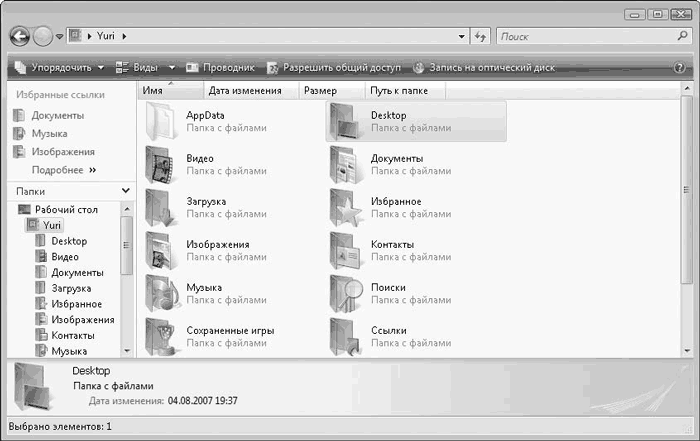Viewport: 700px width, 441px height.
Task: Select the Избранное star folder icon
Action: pos(346,207)
